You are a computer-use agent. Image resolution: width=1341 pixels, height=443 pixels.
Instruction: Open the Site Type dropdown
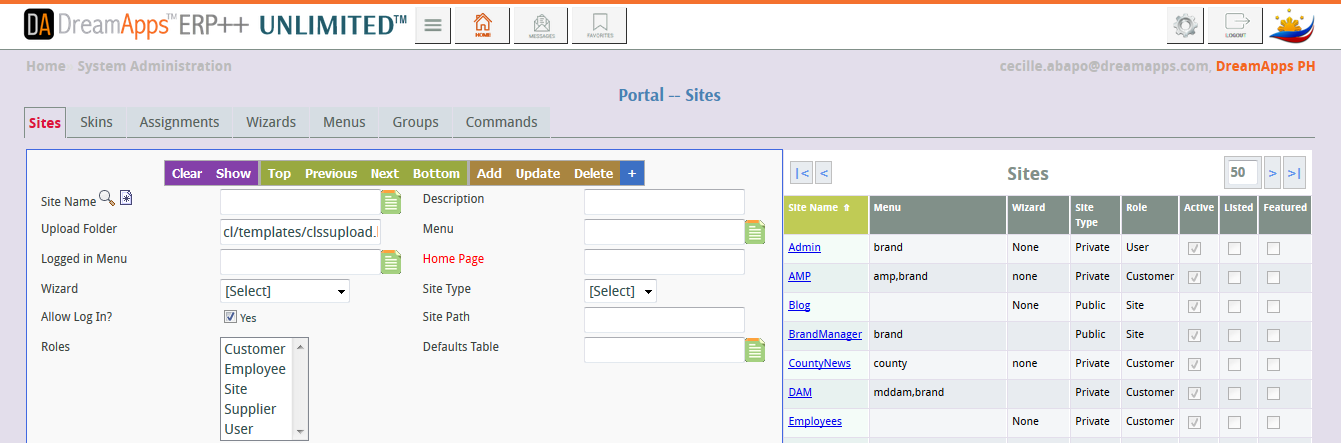(x=620, y=291)
